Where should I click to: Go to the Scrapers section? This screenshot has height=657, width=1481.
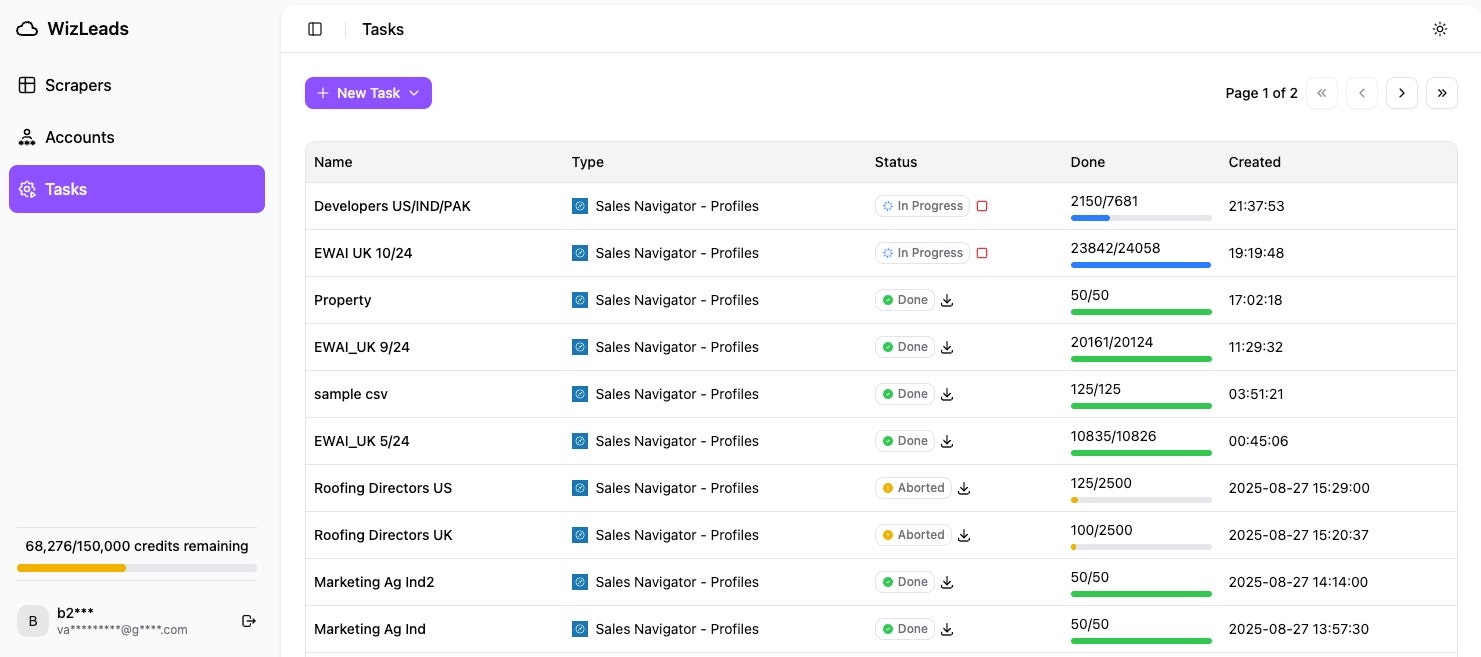coord(78,85)
